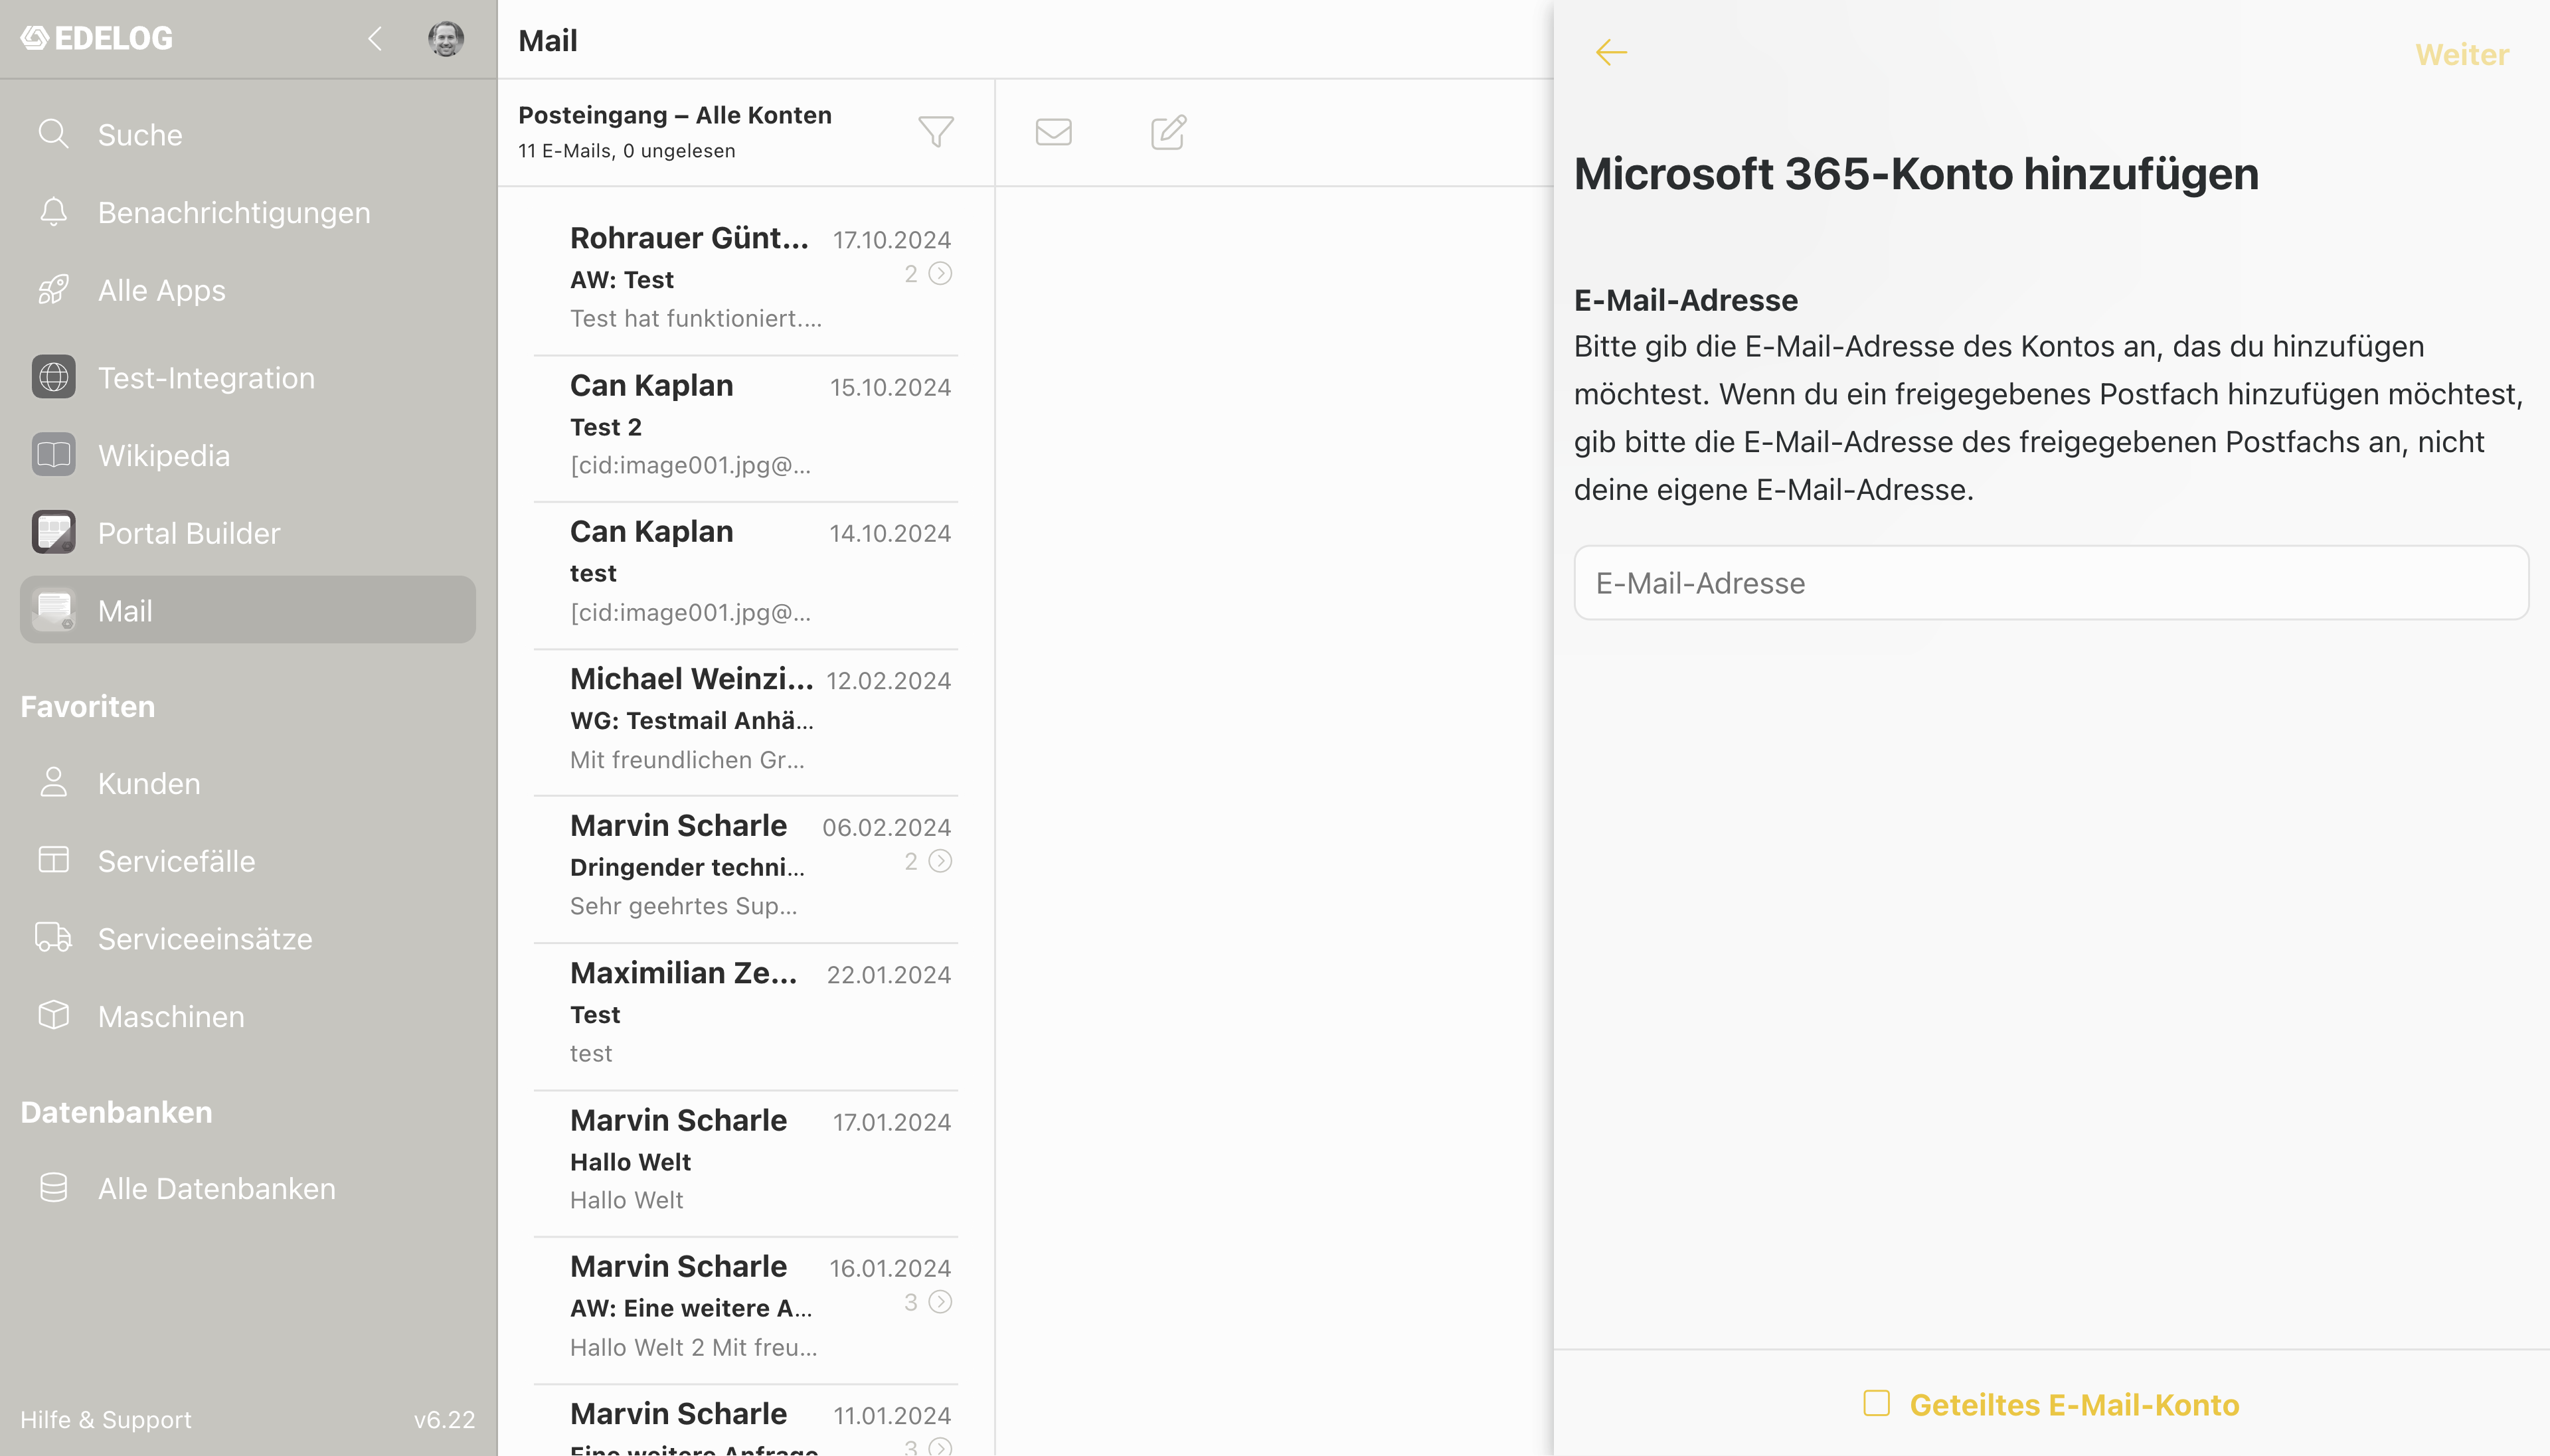This screenshot has width=2550, height=1456.
Task: Open Benachrichtigungen
Action: pyautogui.click(x=247, y=212)
